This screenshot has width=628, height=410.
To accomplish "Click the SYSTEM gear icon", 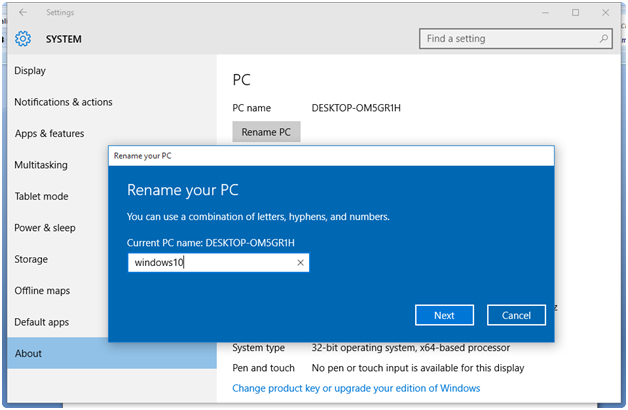I will (x=23, y=39).
